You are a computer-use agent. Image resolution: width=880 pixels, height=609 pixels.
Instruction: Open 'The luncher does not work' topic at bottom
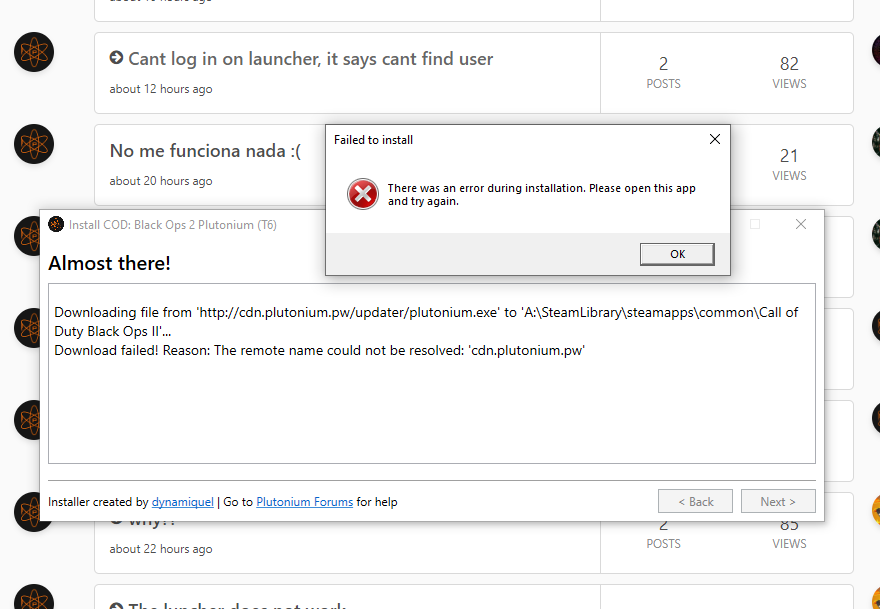pos(236,605)
